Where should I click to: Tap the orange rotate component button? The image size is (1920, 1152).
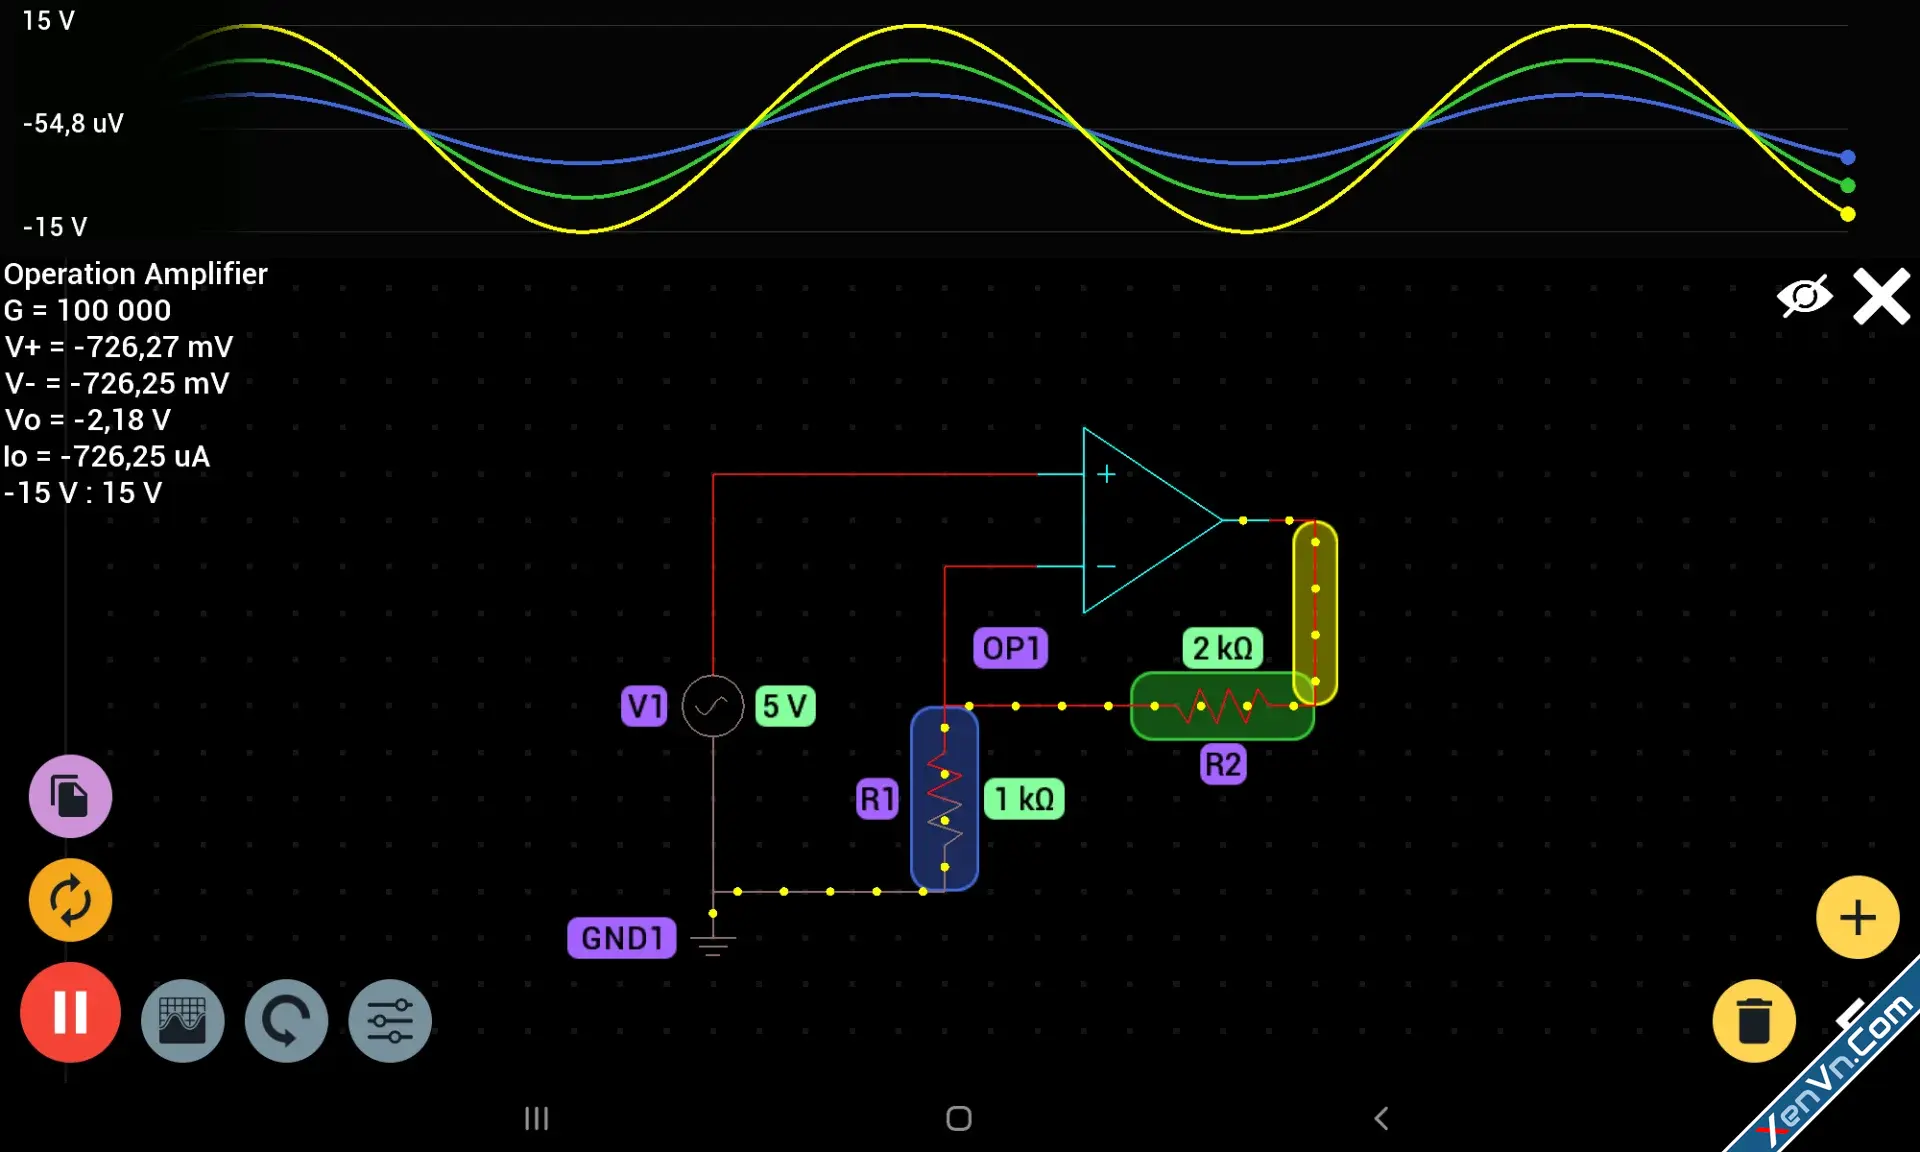click(70, 900)
